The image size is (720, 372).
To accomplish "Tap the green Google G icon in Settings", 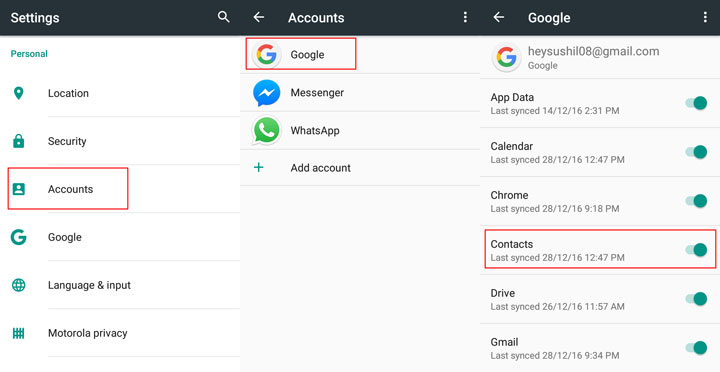I will pos(18,237).
